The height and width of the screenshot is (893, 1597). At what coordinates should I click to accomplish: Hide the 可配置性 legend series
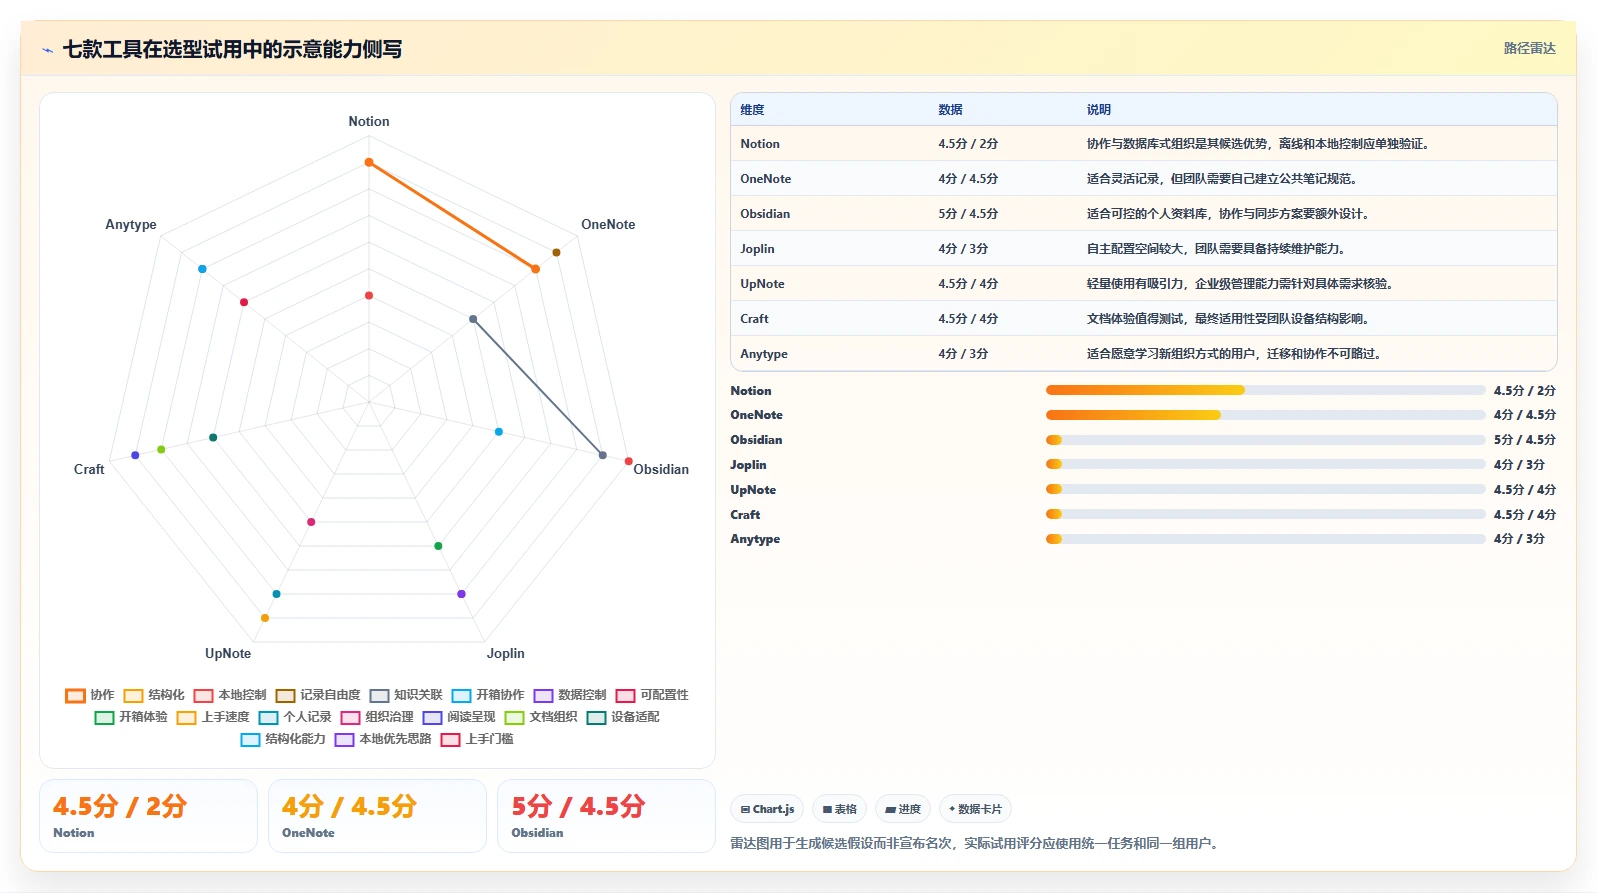(652, 695)
